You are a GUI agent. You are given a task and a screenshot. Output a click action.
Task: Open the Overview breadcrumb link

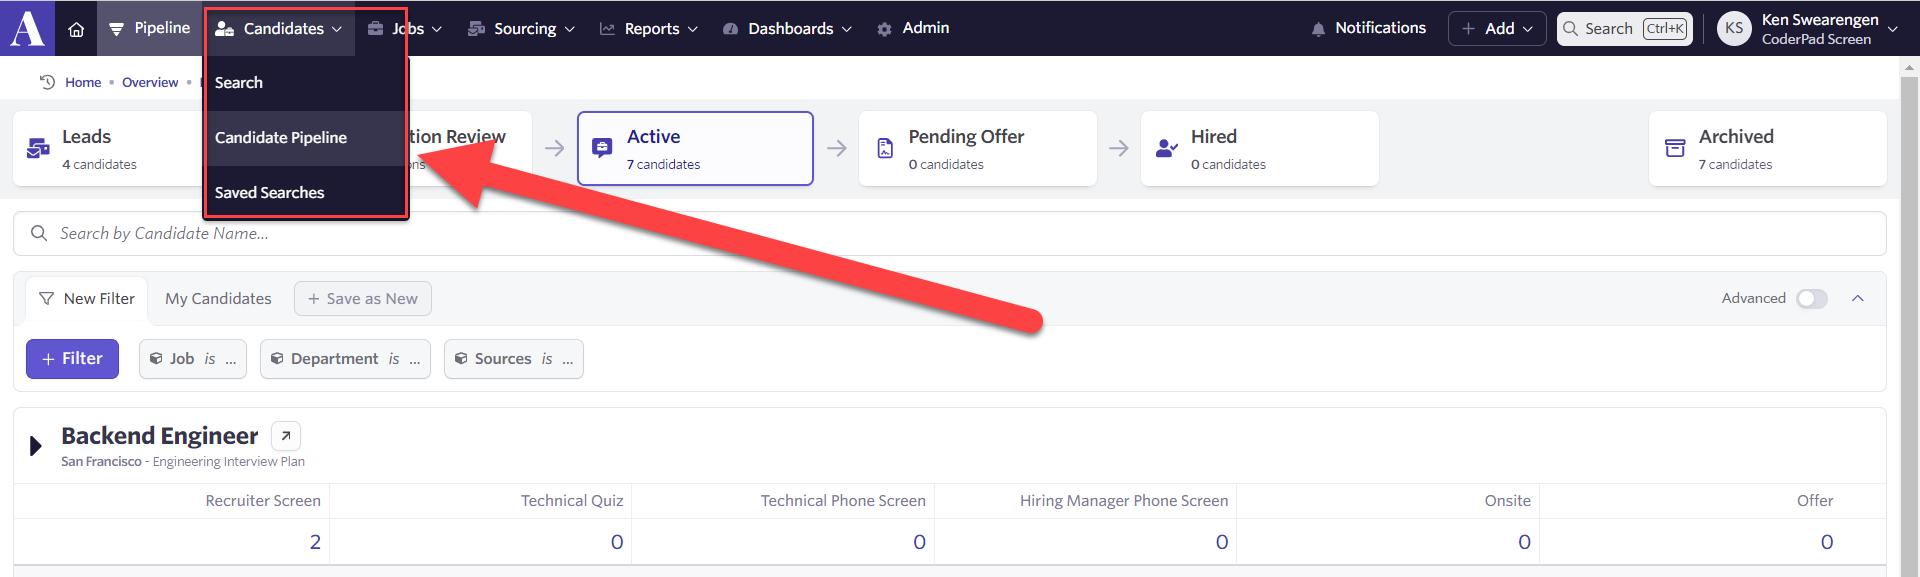[x=150, y=82]
